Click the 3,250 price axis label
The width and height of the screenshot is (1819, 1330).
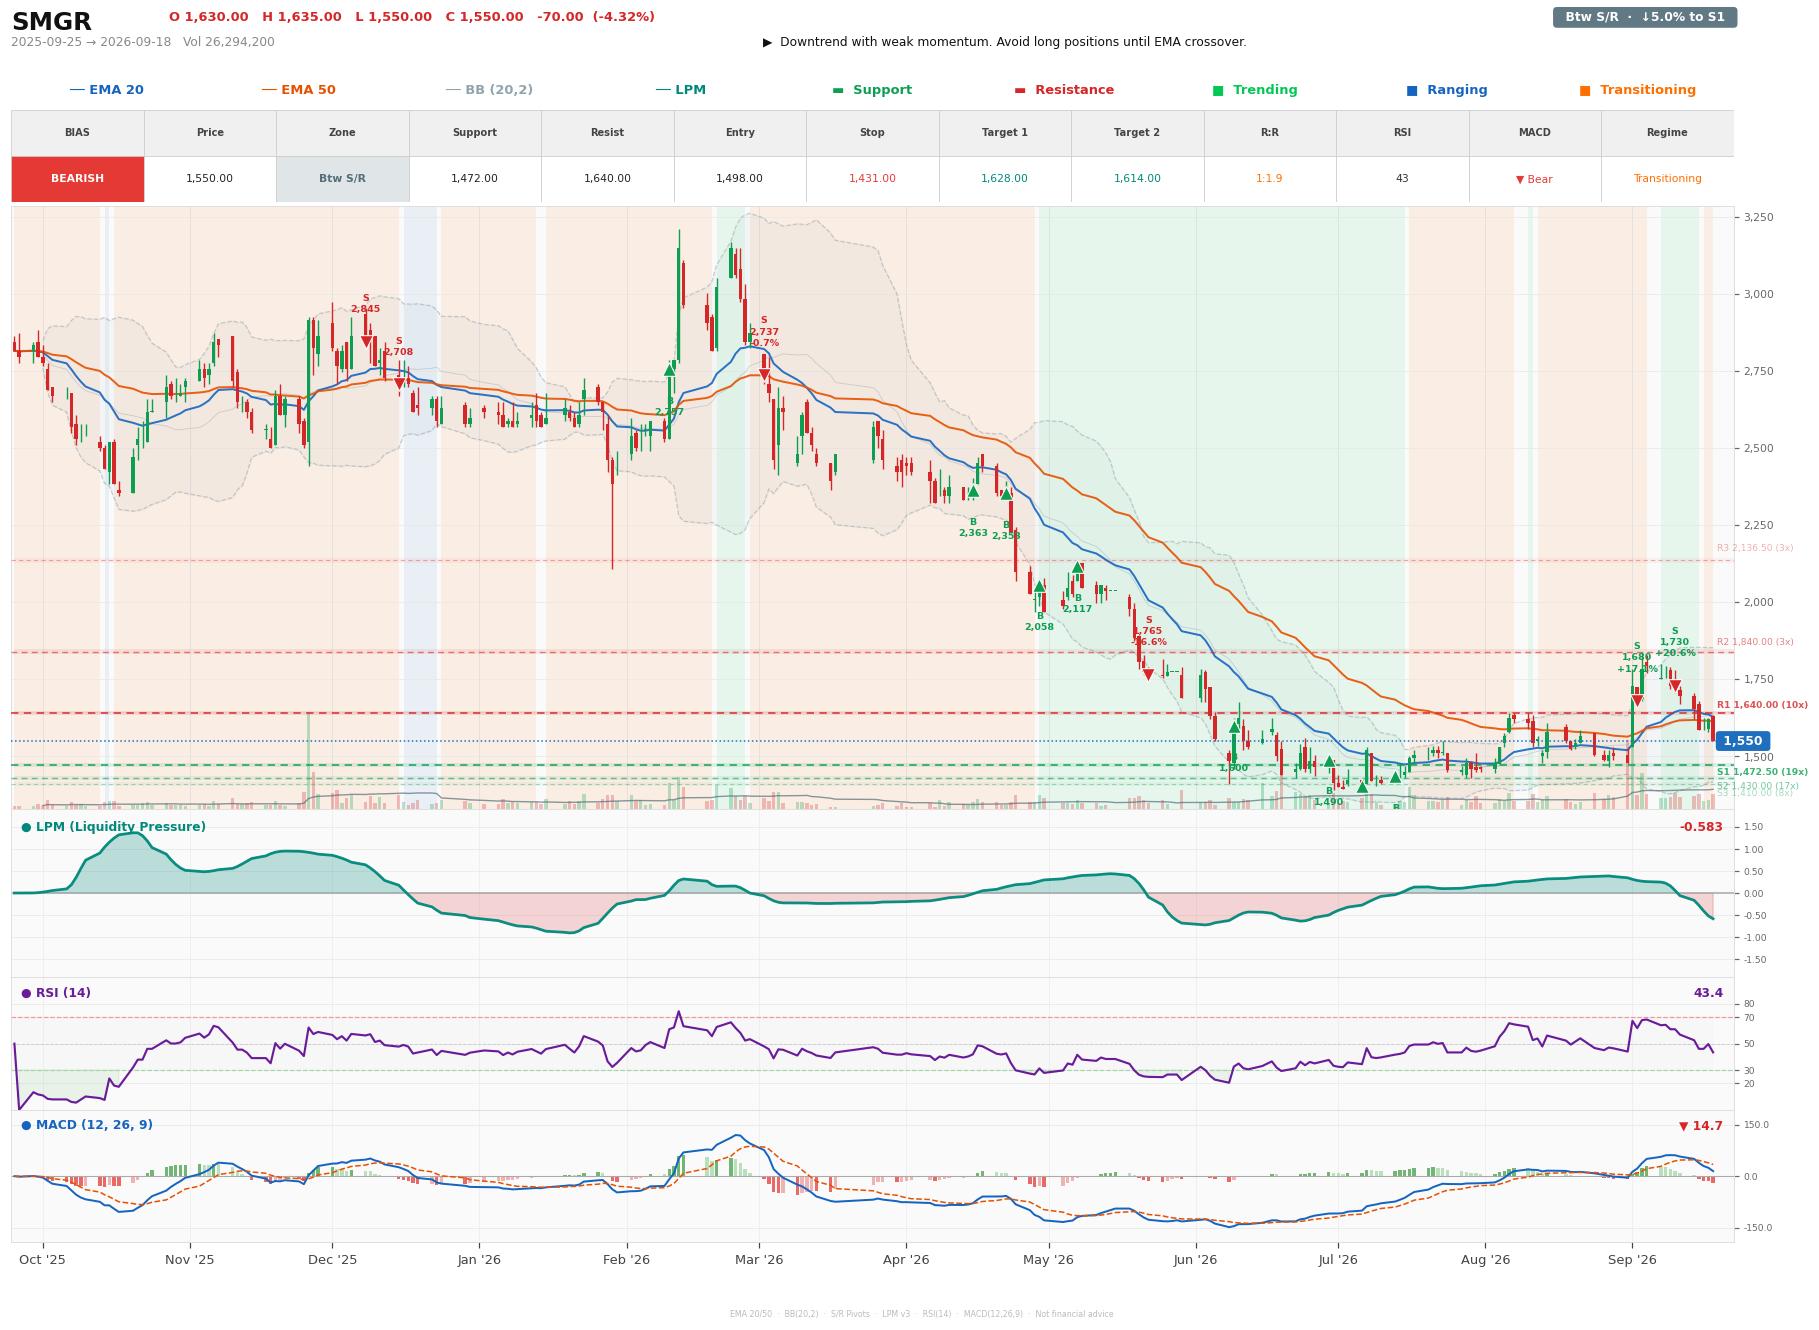pos(1759,217)
